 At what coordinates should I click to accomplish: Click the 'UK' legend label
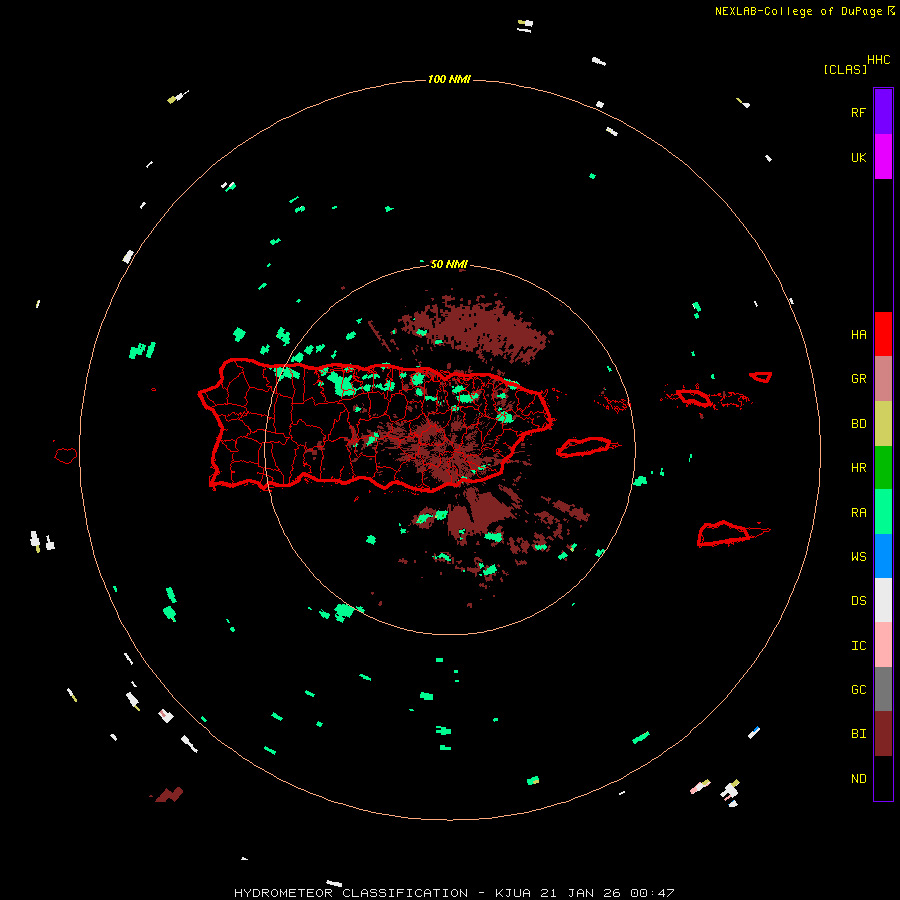[x=858, y=157]
